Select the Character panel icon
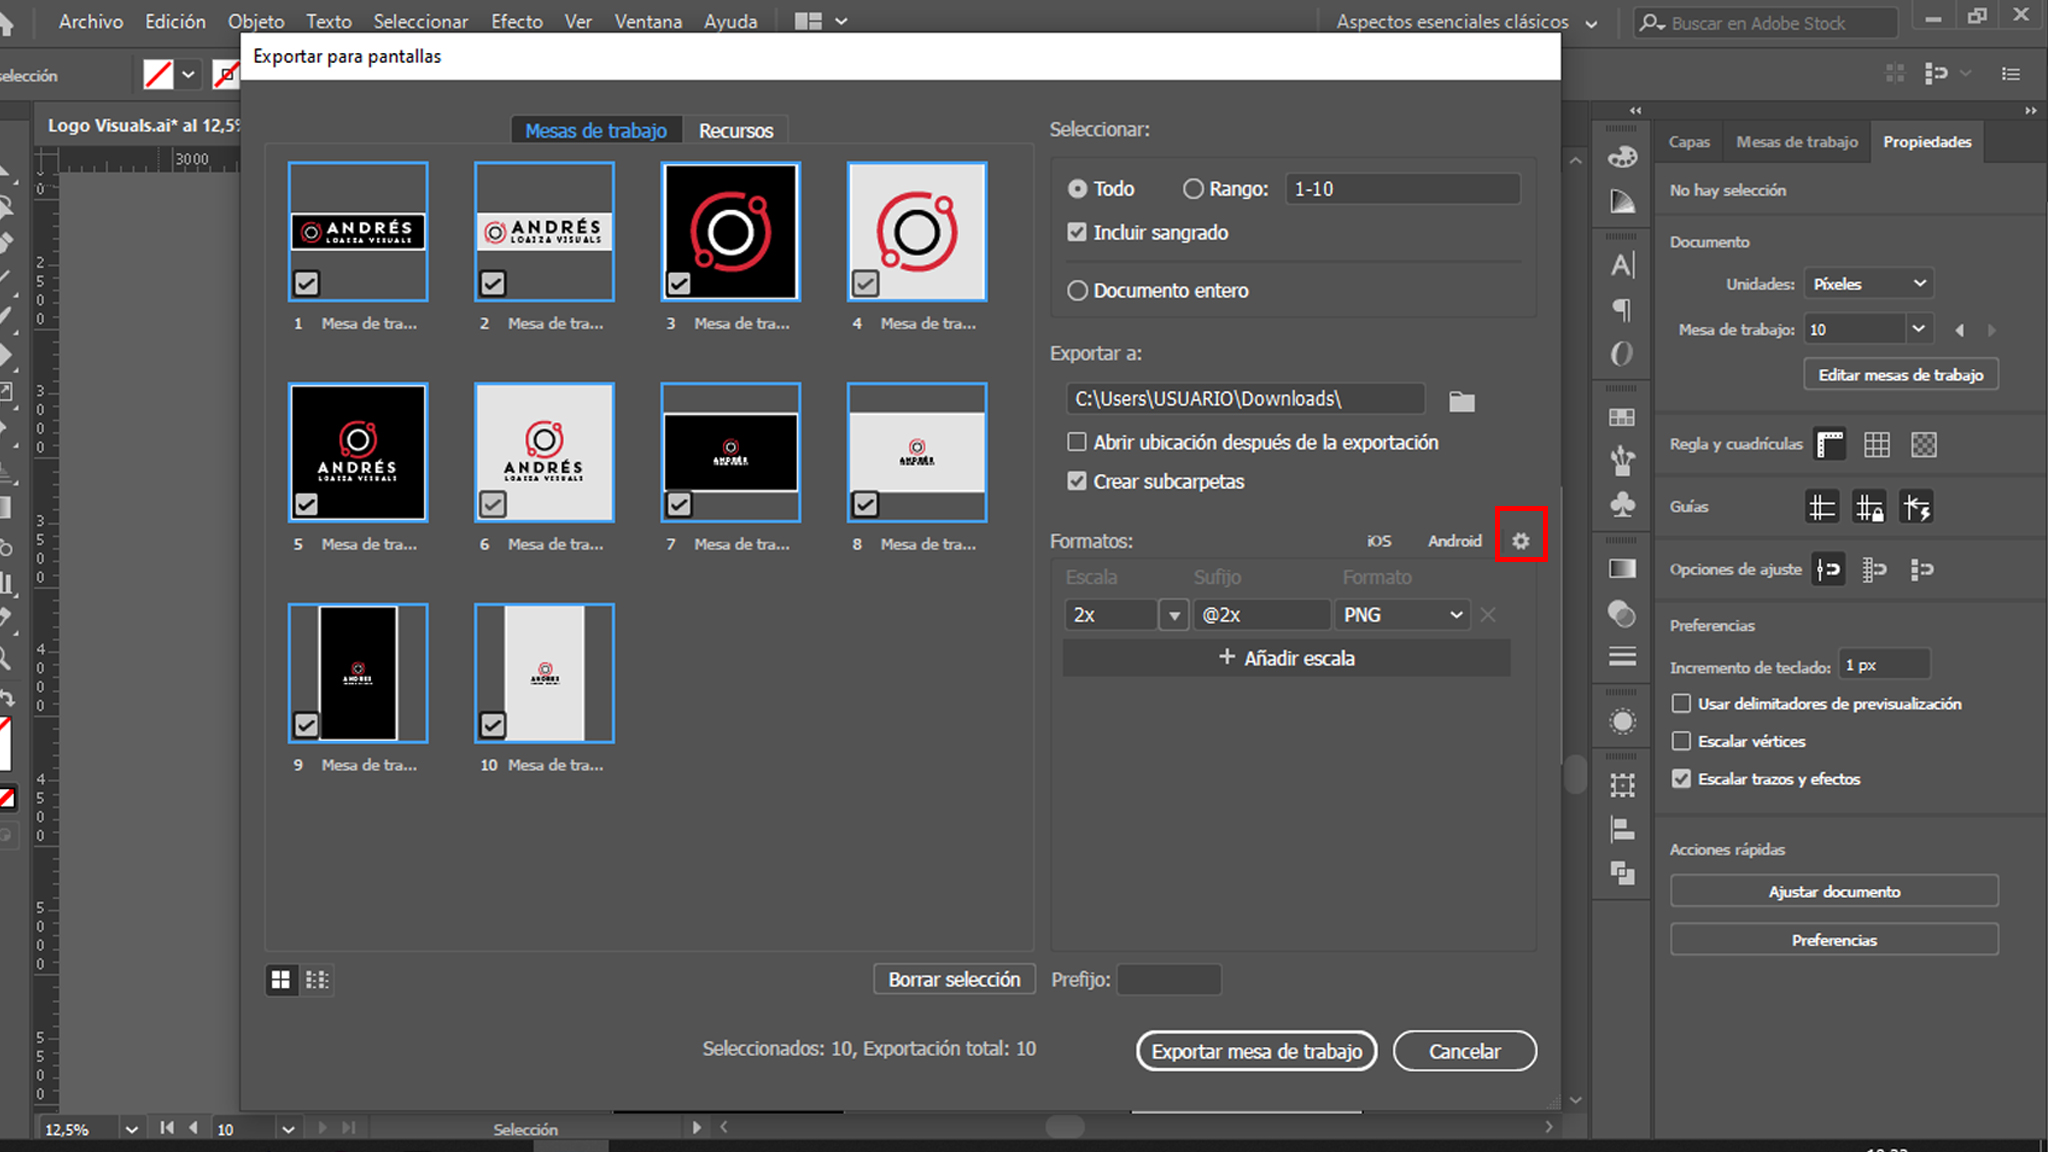The image size is (2048, 1152). pos(1621,265)
